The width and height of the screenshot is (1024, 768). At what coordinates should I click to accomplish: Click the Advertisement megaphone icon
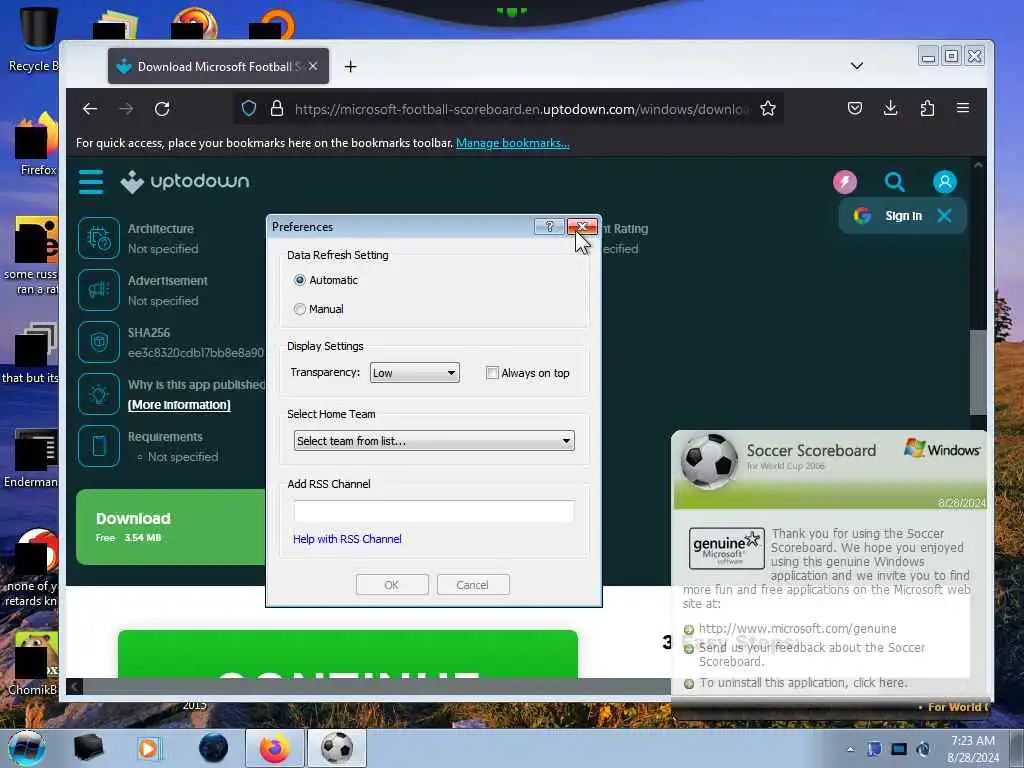(x=99, y=290)
